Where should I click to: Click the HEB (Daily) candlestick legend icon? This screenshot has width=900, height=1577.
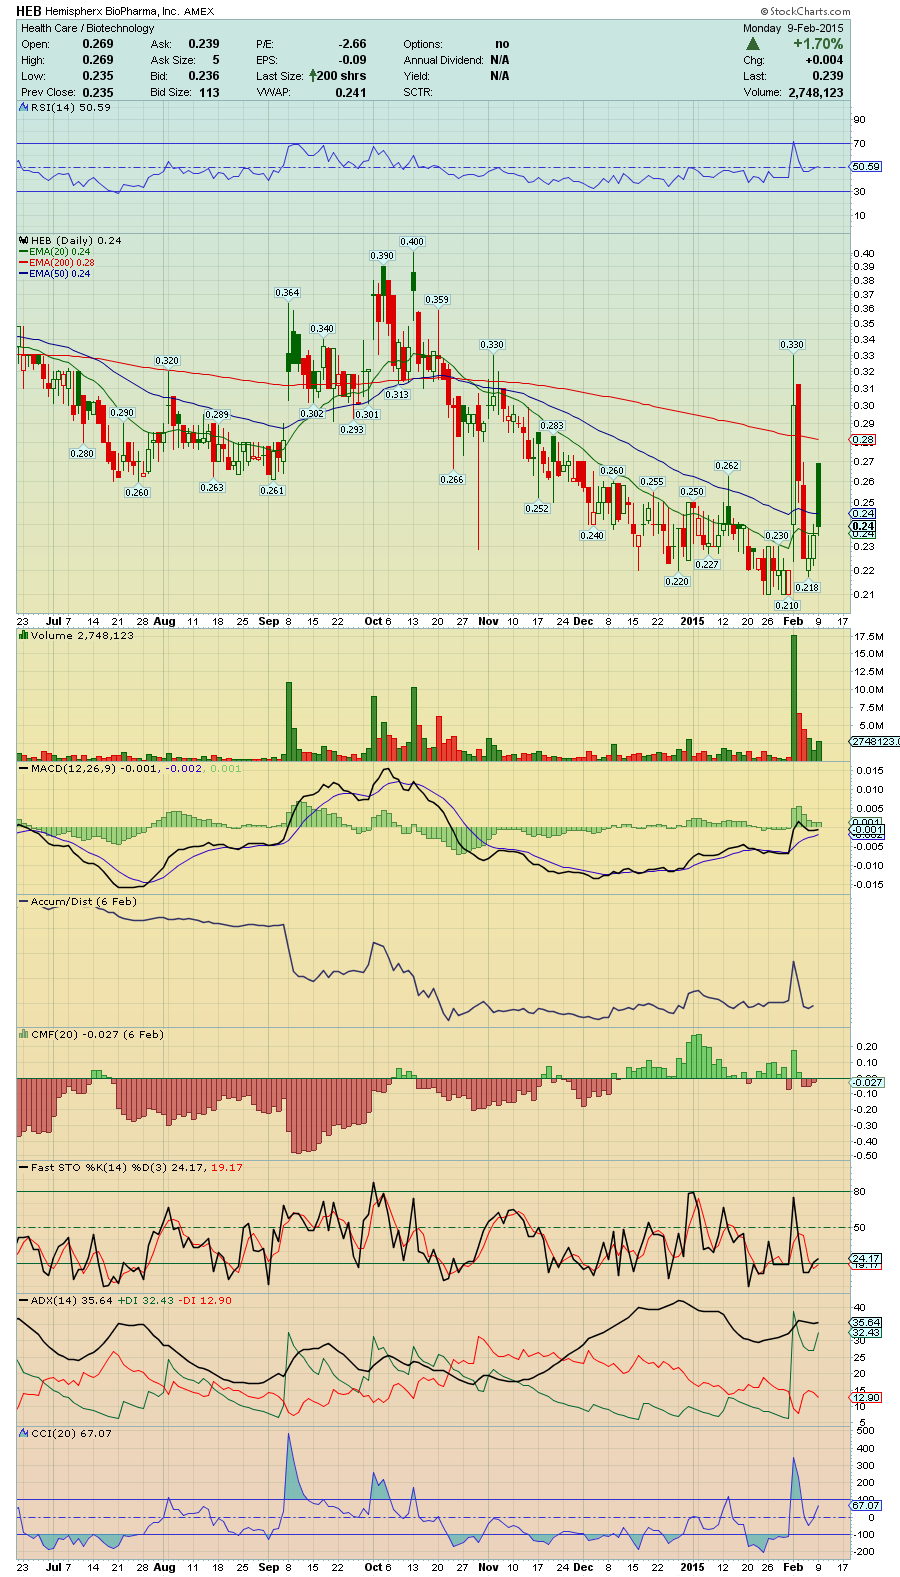pos(24,240)
